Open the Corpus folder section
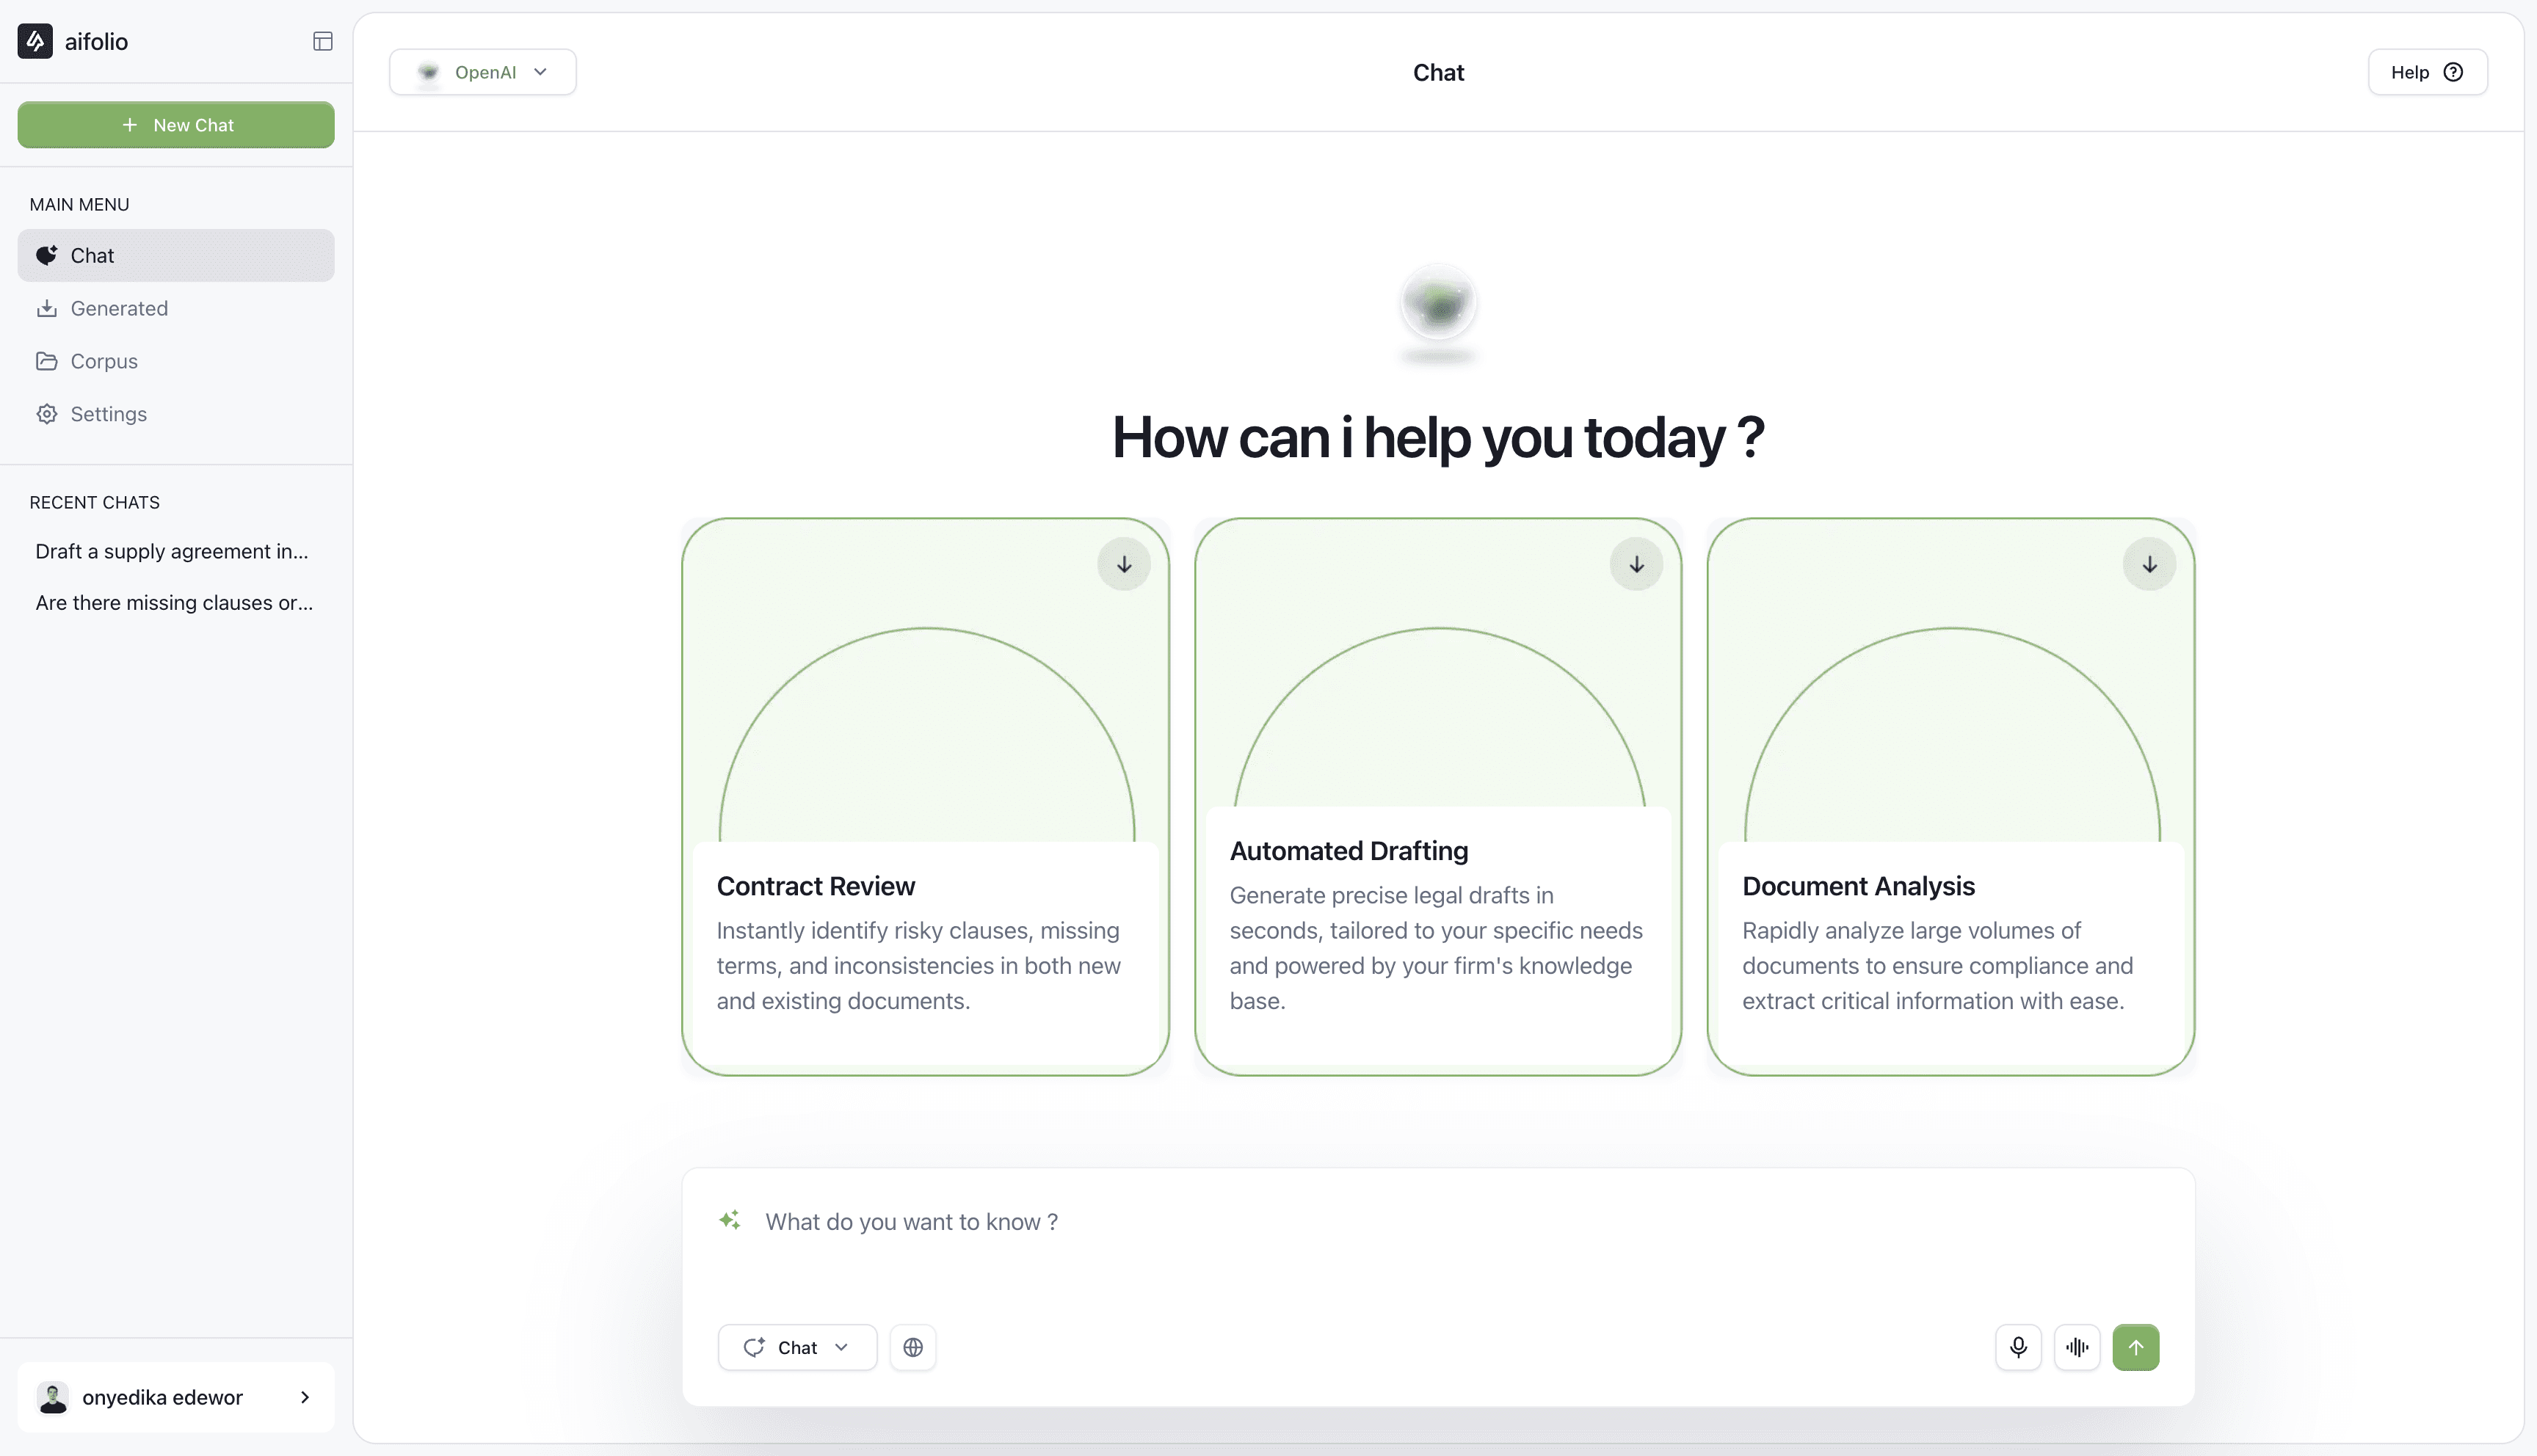This screenshot has height=1456, width=2537. 104,361
